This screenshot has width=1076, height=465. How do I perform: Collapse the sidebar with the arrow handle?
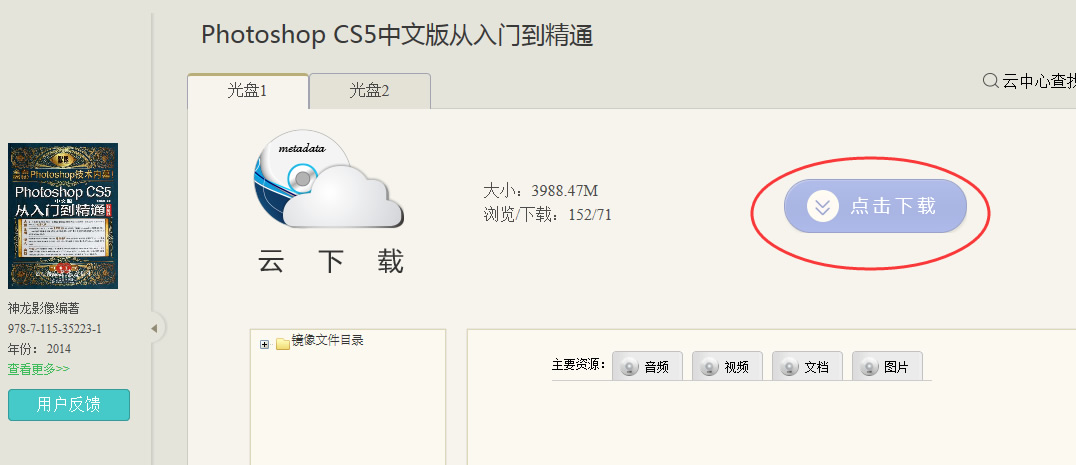[x=155, y=329]
